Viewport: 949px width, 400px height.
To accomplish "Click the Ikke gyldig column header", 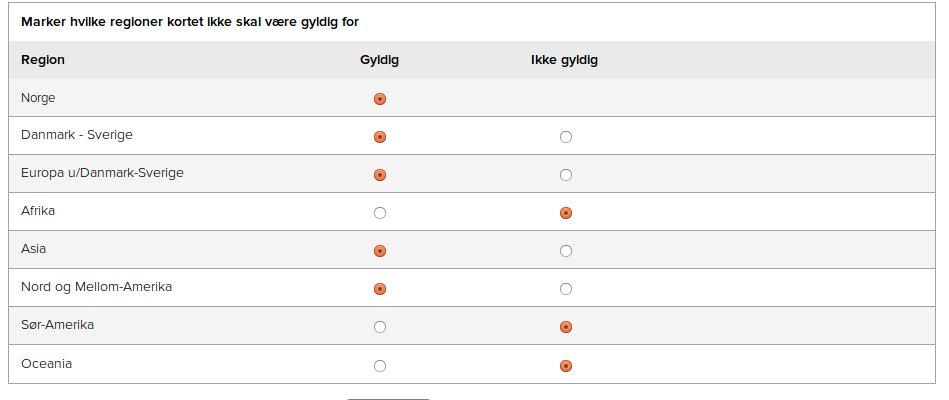I will [x=564, y=60].
